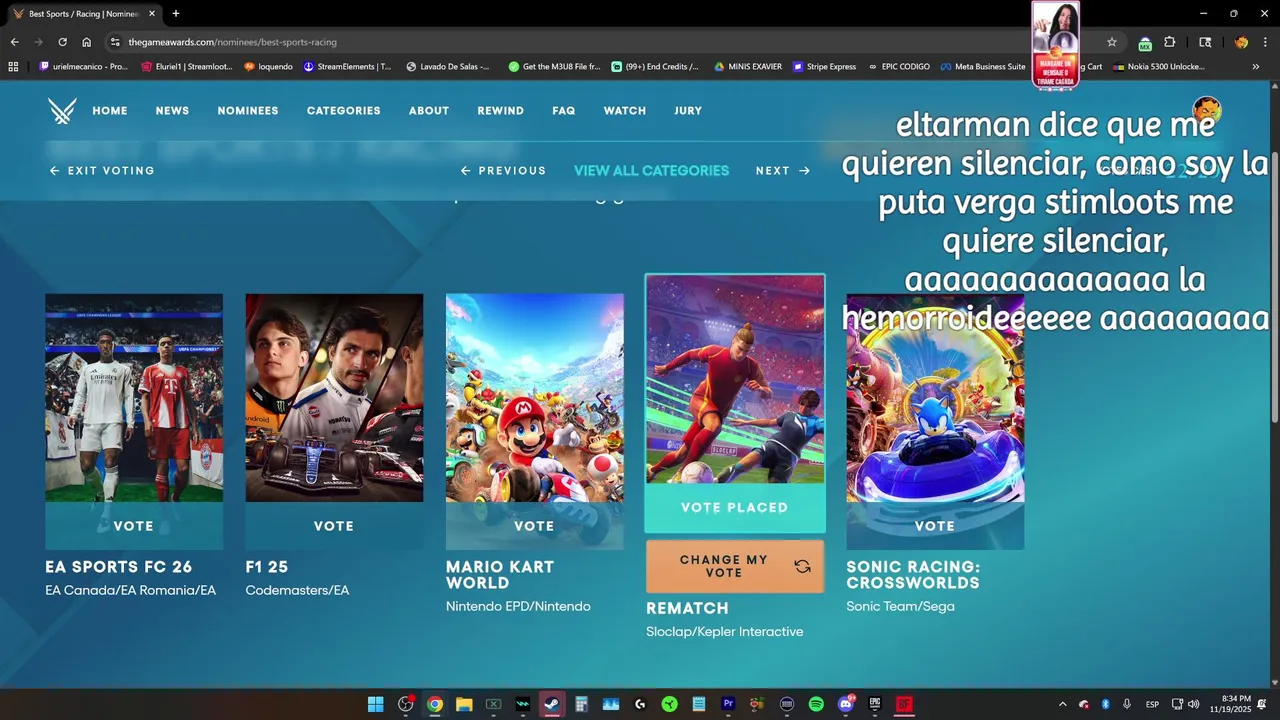Click the Mario Kart World cover image
Viewport: 1280px width, 720px height.
point(534,398)
